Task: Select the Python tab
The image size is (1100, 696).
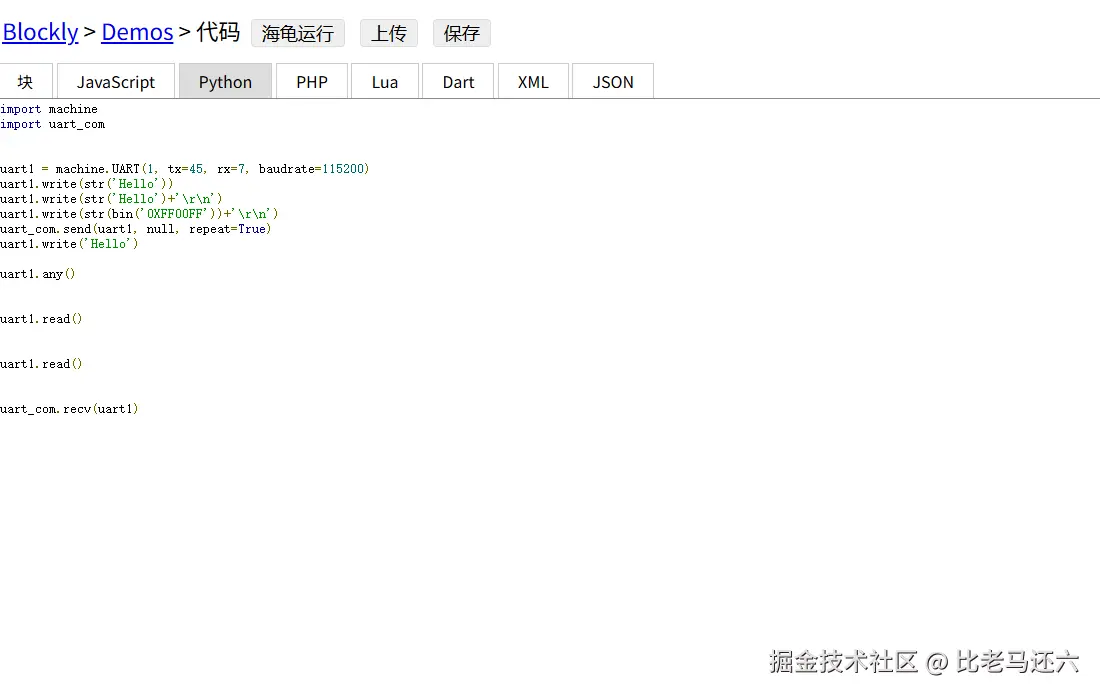Action: click(x=225, y=81)
